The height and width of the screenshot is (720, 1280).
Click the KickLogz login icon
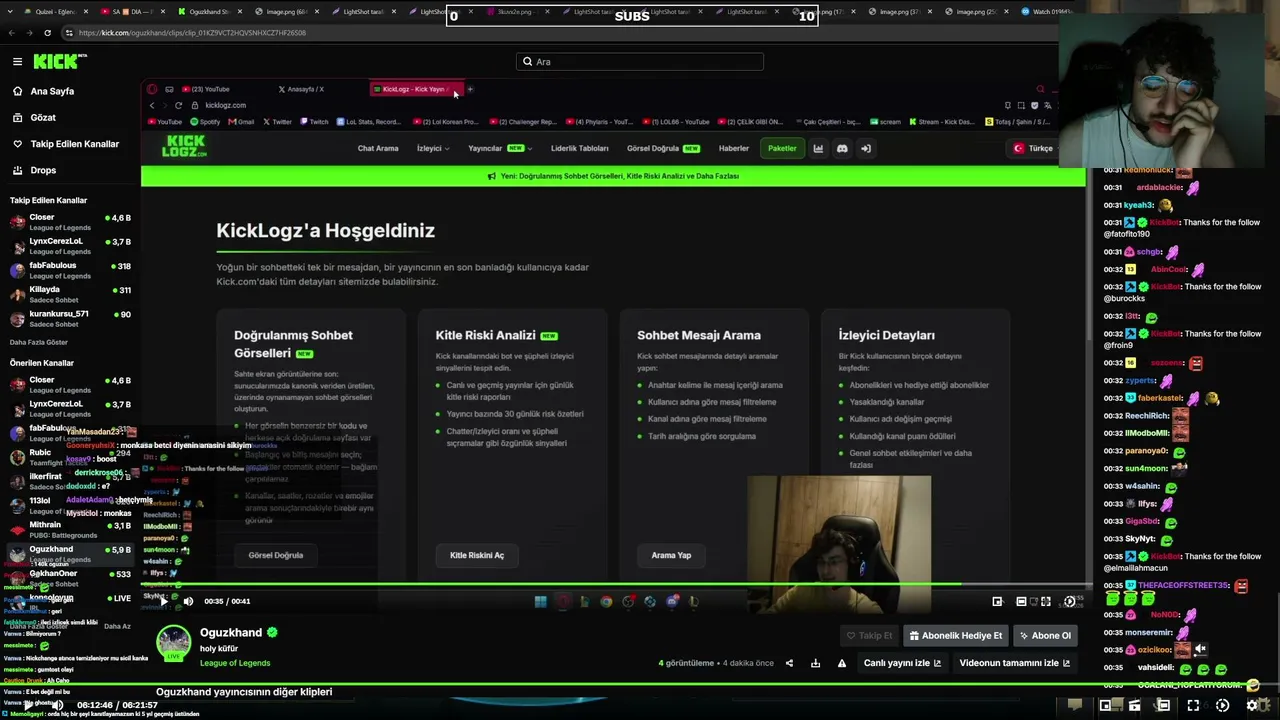(x=866, y=148)
